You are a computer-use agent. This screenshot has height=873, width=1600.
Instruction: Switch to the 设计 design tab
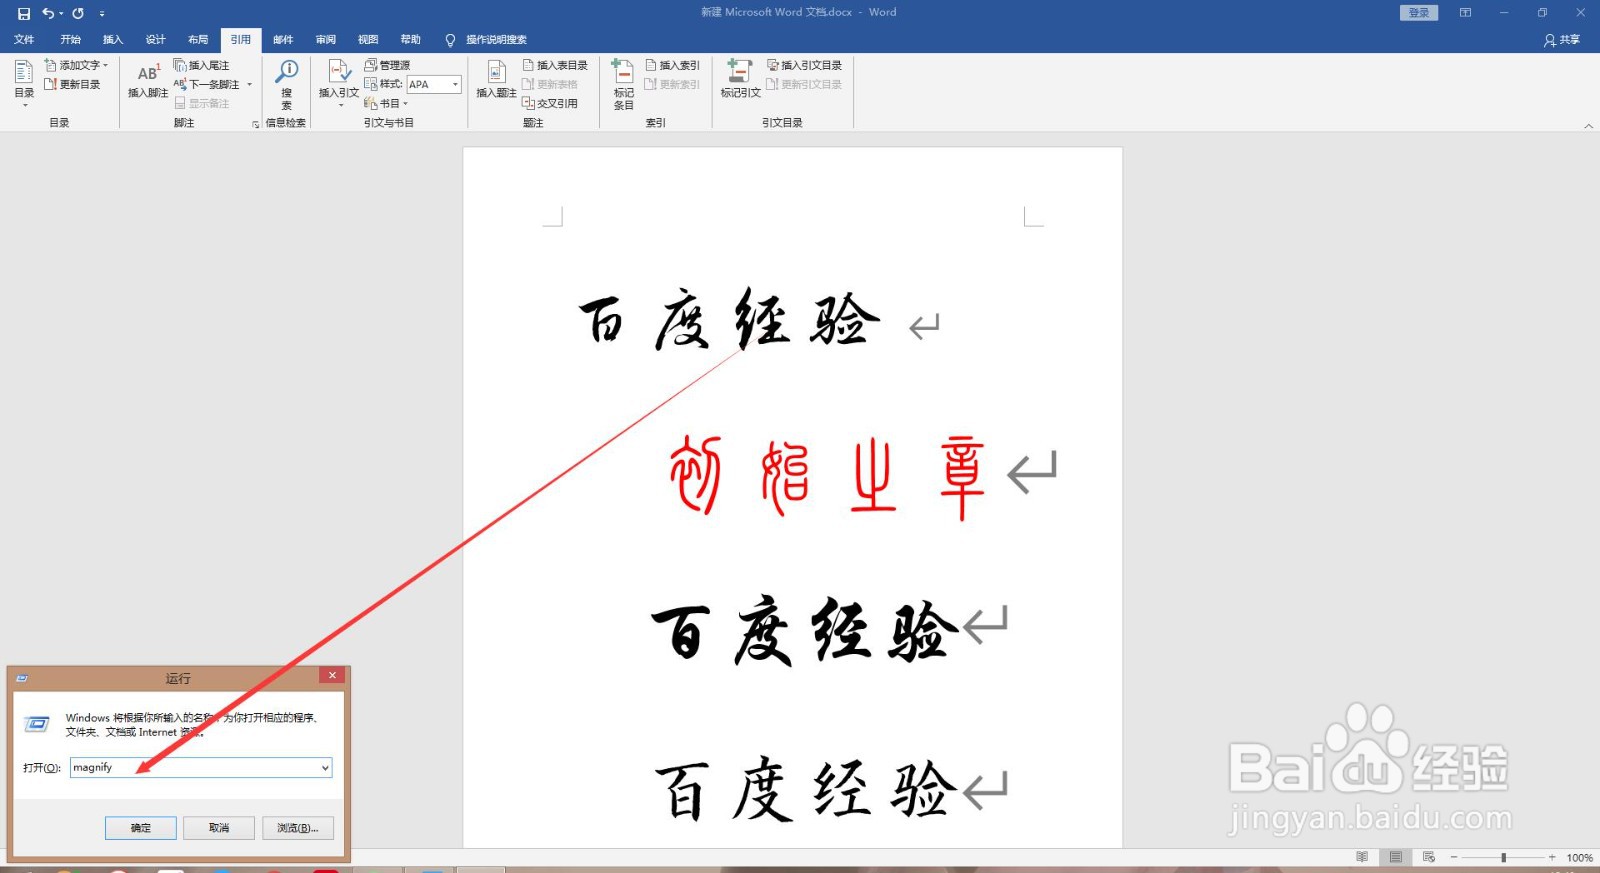(155, 39)
